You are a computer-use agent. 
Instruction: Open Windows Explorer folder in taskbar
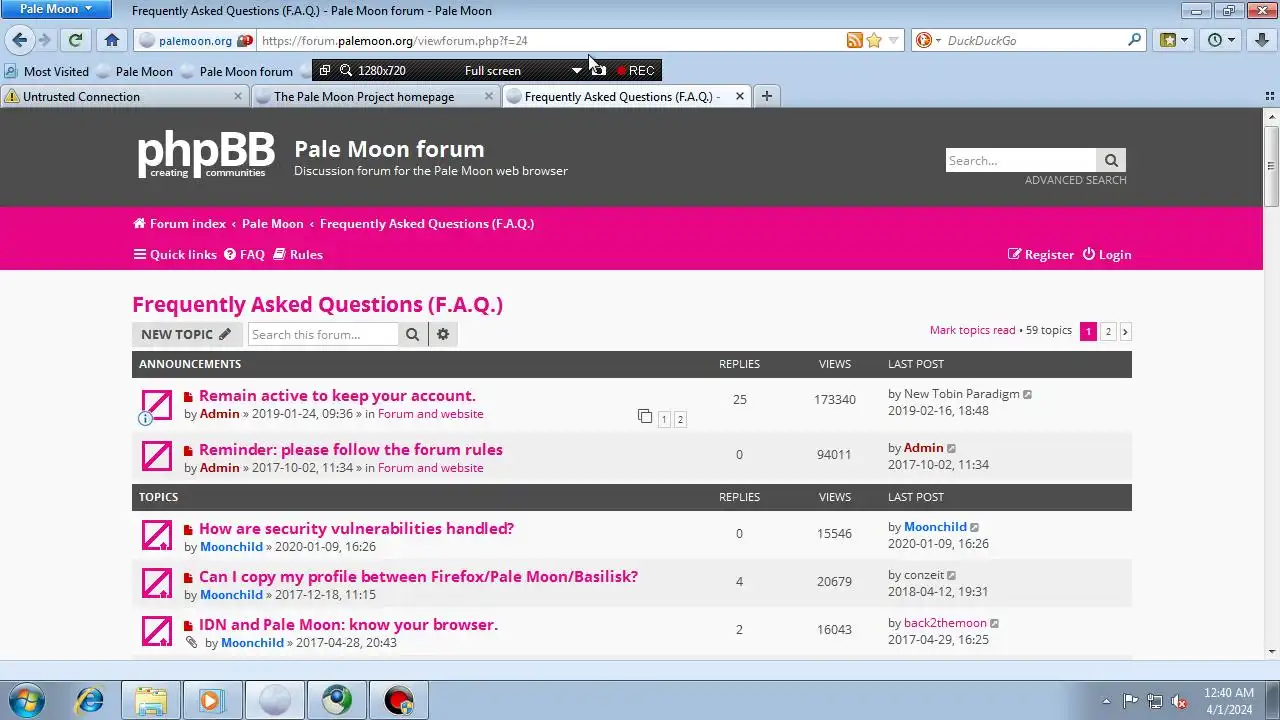pos(151,700)
